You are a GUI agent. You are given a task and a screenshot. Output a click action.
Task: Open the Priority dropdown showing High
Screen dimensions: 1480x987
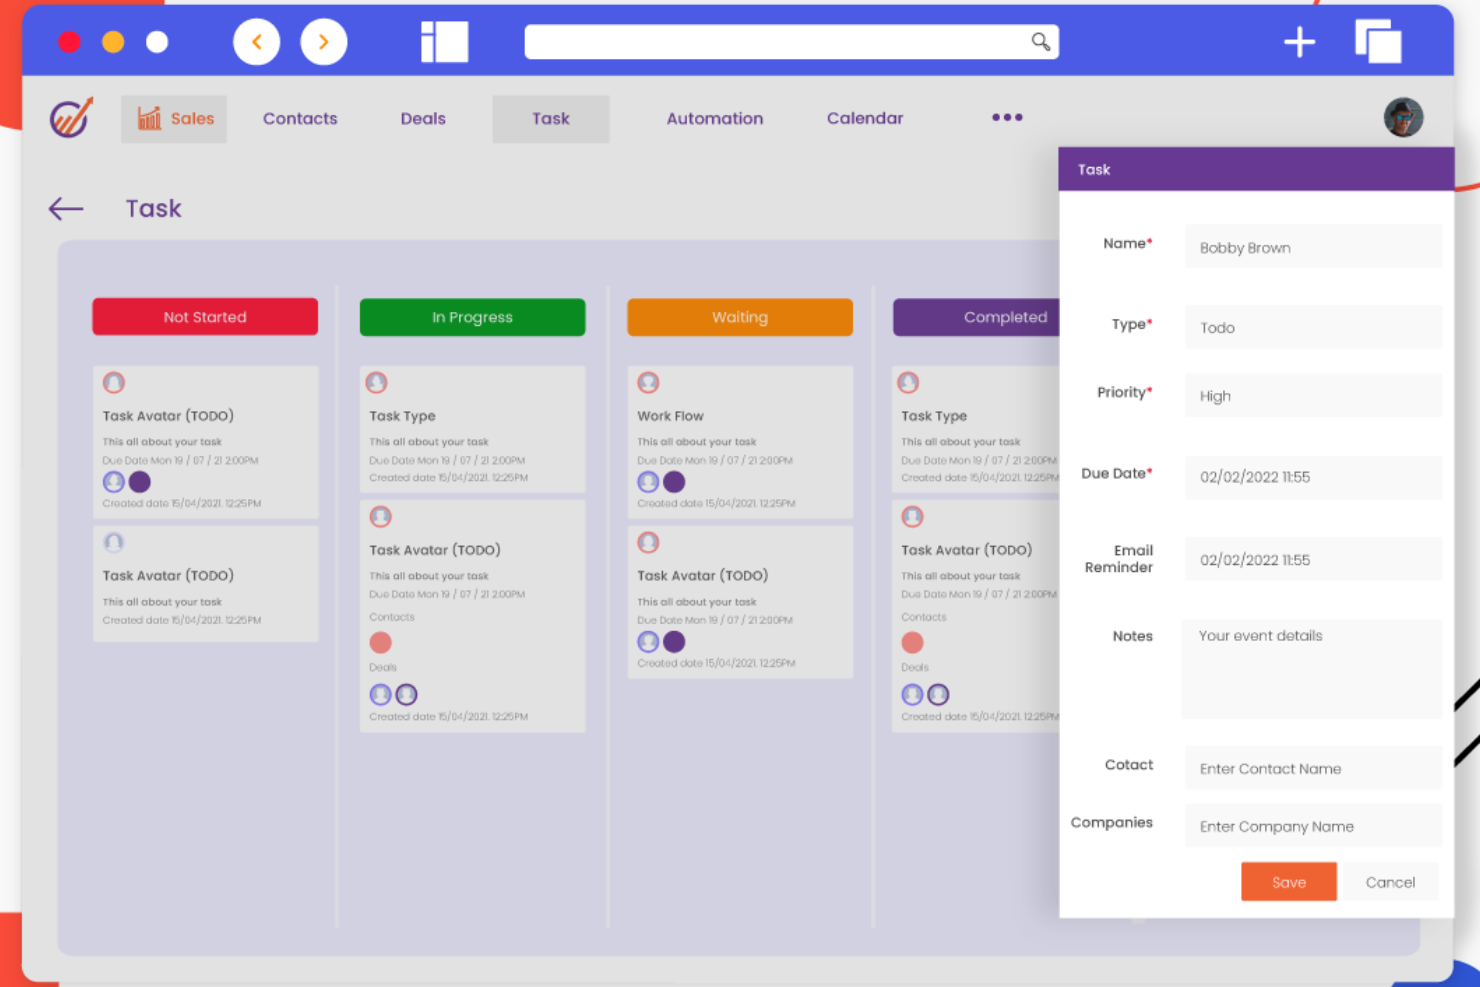tap(1313, 395)
